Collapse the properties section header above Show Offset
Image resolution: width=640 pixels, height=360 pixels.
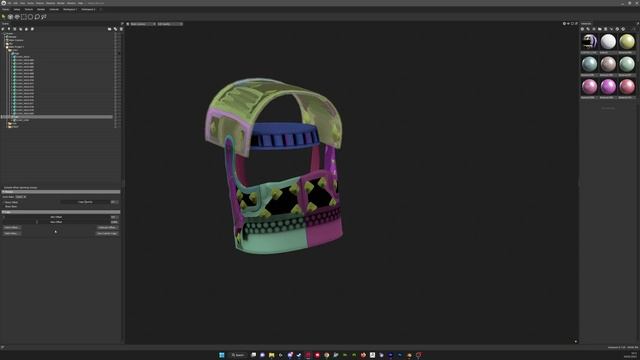tap(61, 191)
